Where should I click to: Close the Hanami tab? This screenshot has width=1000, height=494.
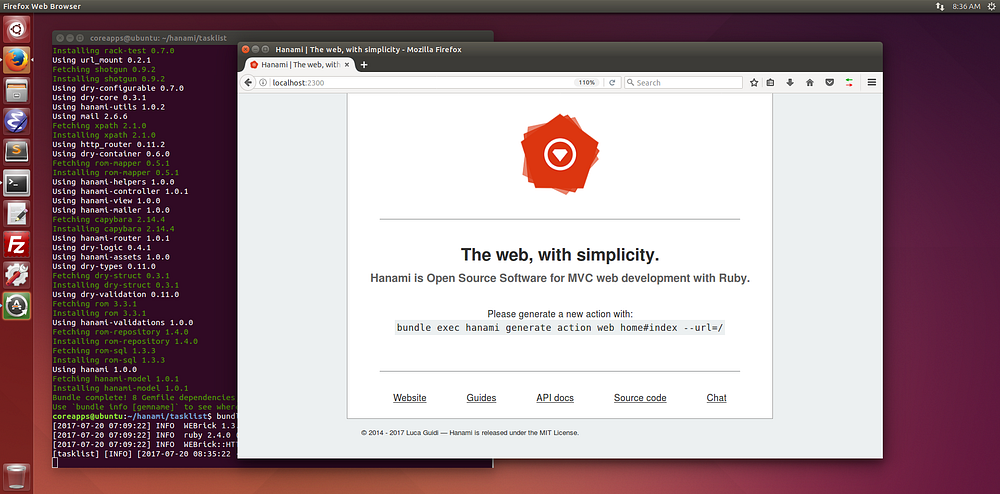pos(348,64)
